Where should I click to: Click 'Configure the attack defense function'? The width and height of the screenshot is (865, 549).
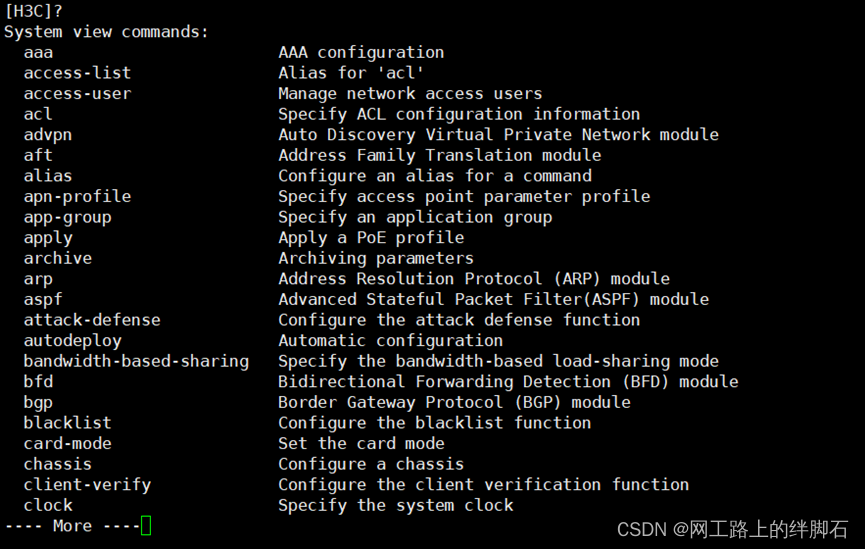[460, 320]
